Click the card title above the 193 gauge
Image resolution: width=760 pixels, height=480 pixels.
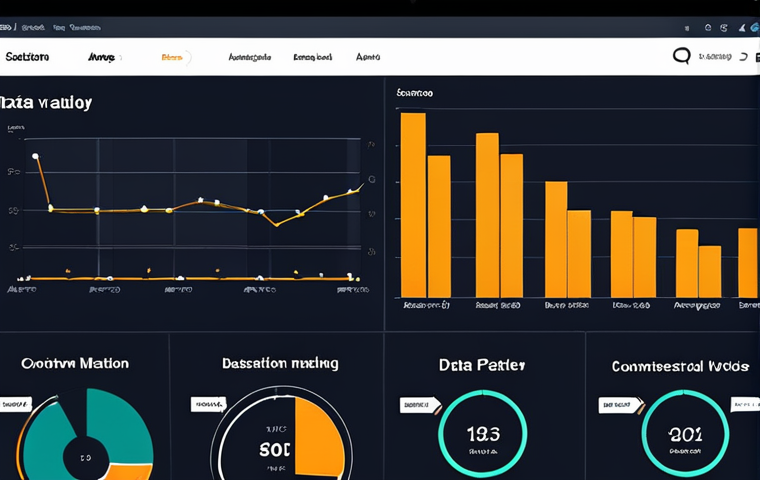click(482, 365)
